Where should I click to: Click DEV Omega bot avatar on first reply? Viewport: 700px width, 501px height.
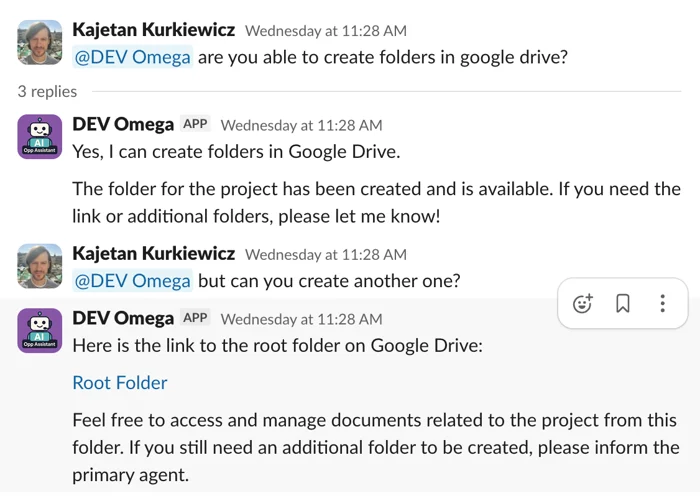point(40,136)
